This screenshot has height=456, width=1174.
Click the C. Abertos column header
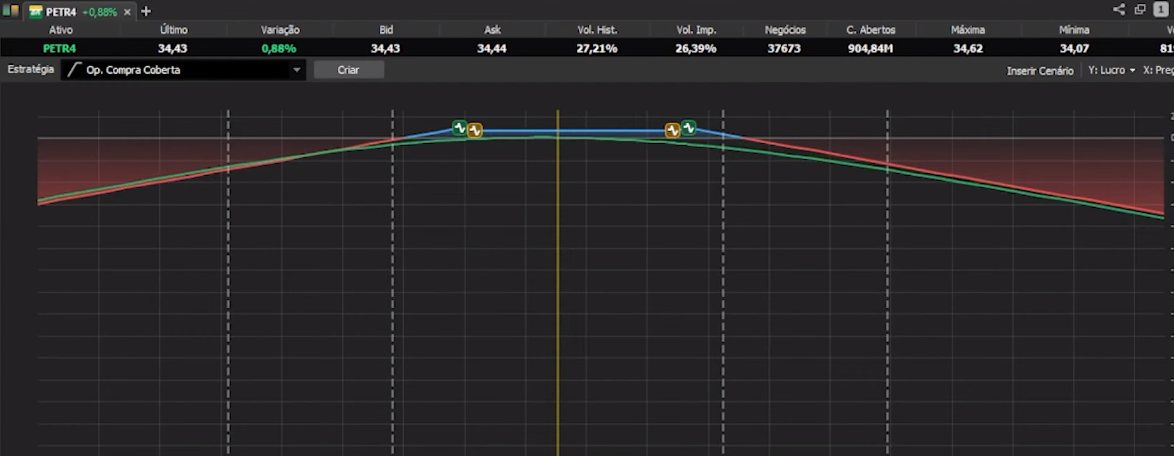click(x=870, y=30)
